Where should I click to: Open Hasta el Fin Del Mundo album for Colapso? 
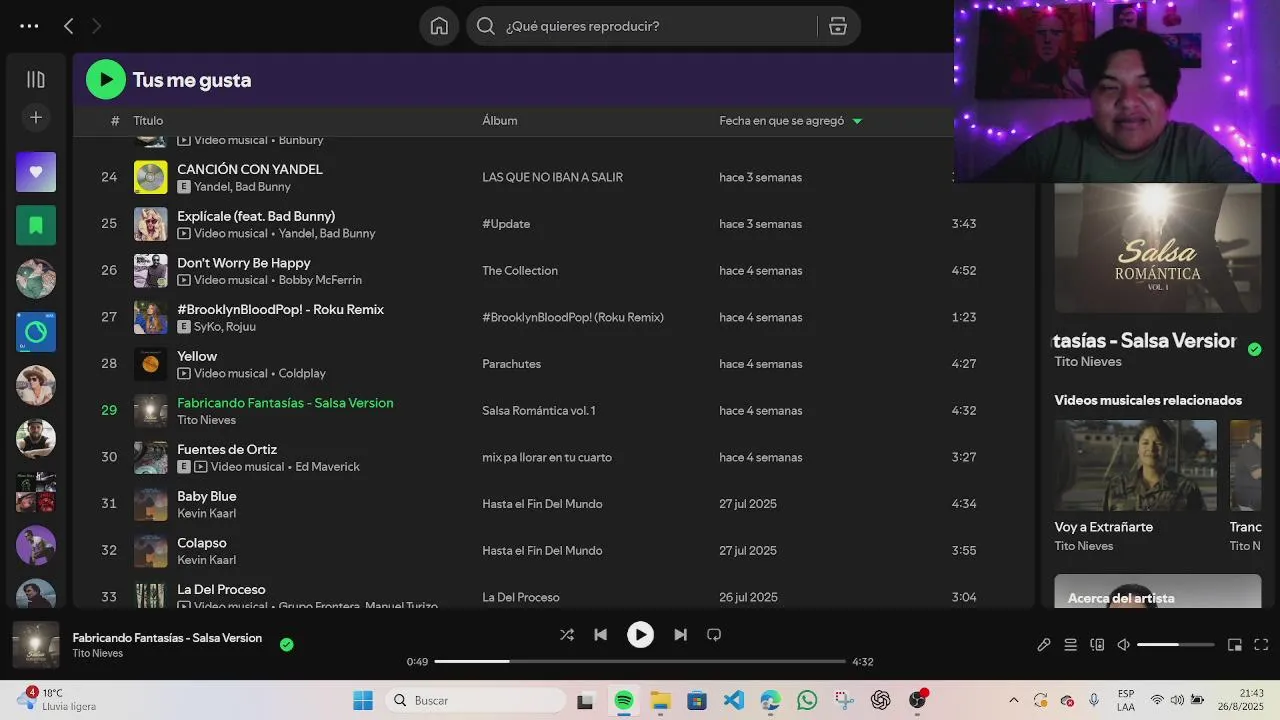coord(542,551)
